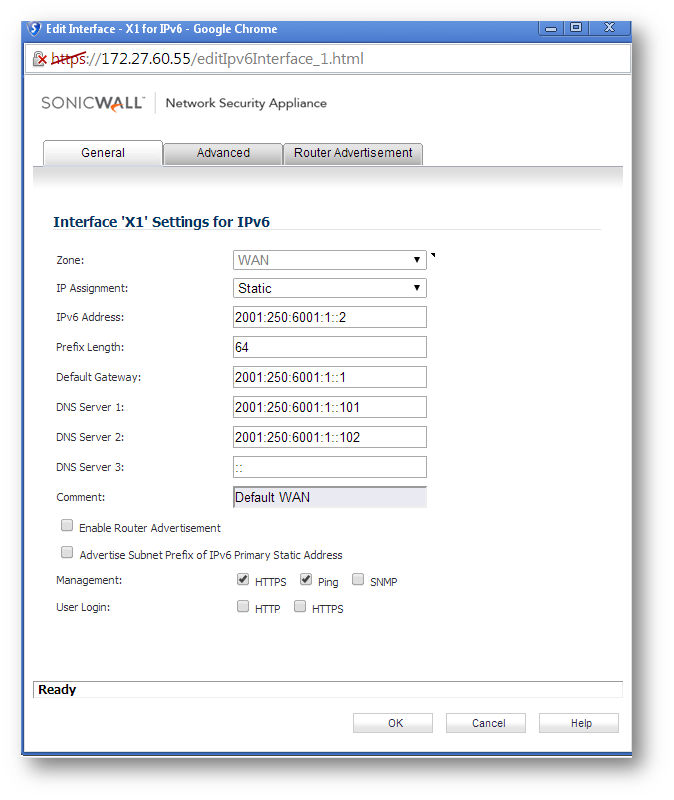Click the OK button
This screenshot has width=674, height=800.
coord(393,723)
